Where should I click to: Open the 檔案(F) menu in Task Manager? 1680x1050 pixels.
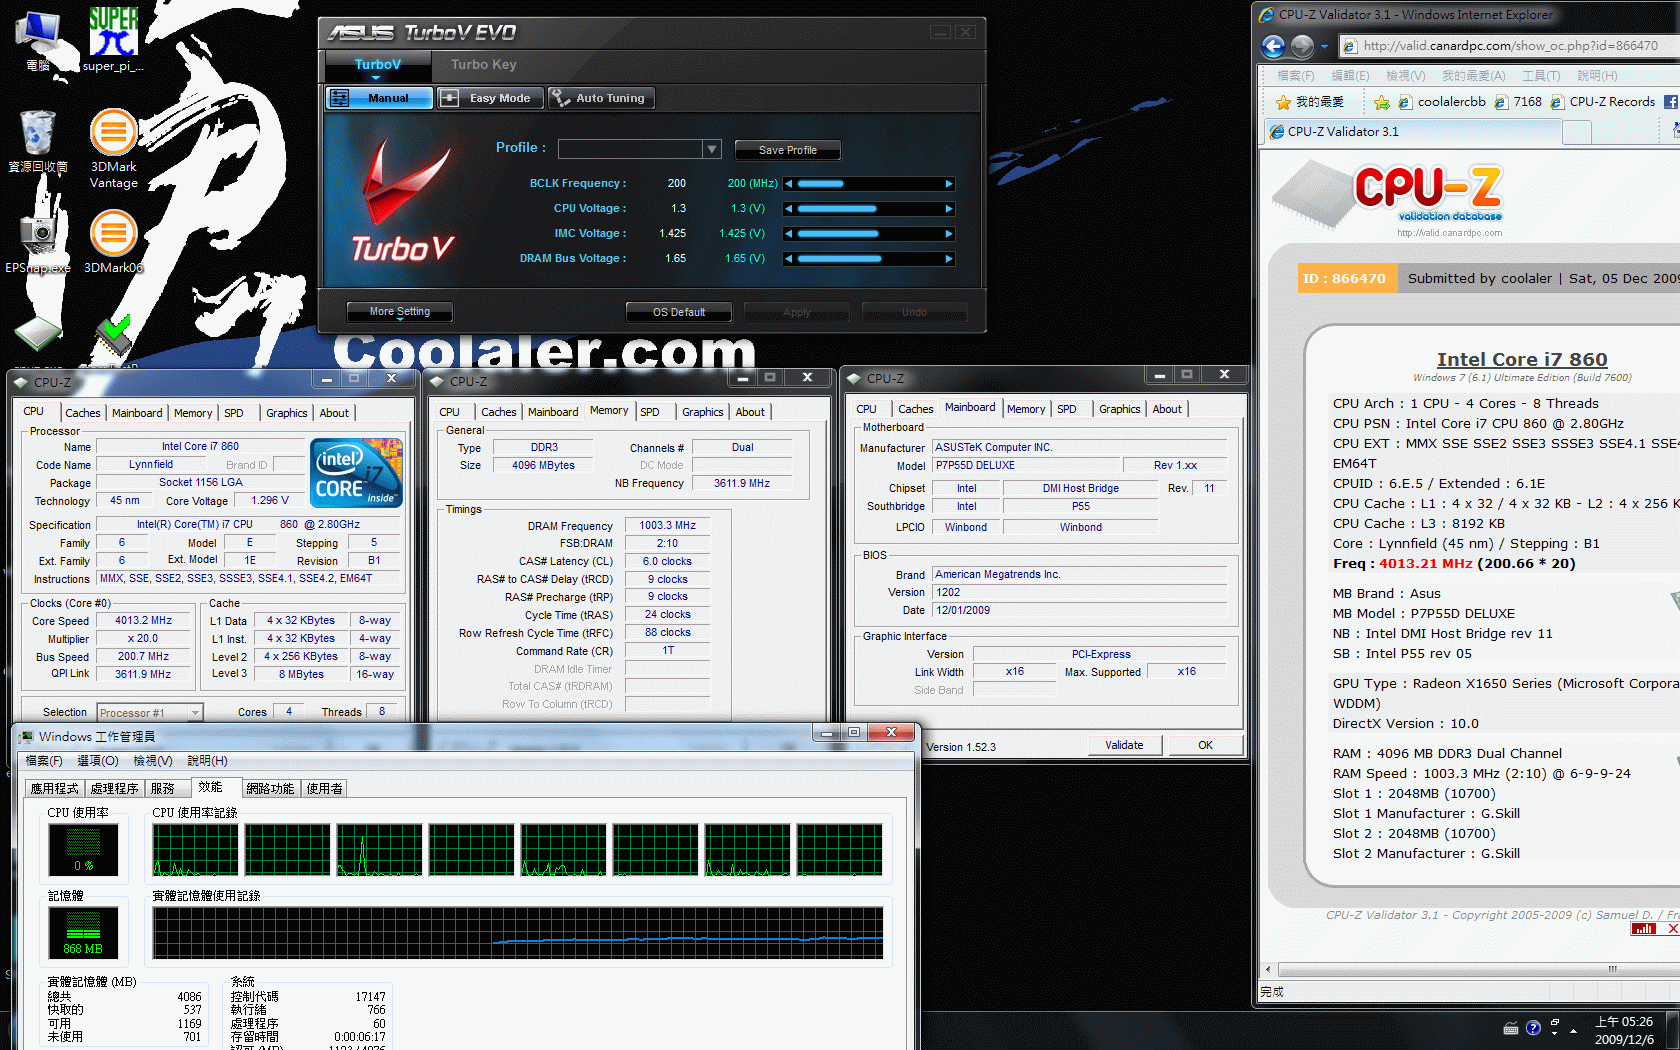tap(44, 761)
